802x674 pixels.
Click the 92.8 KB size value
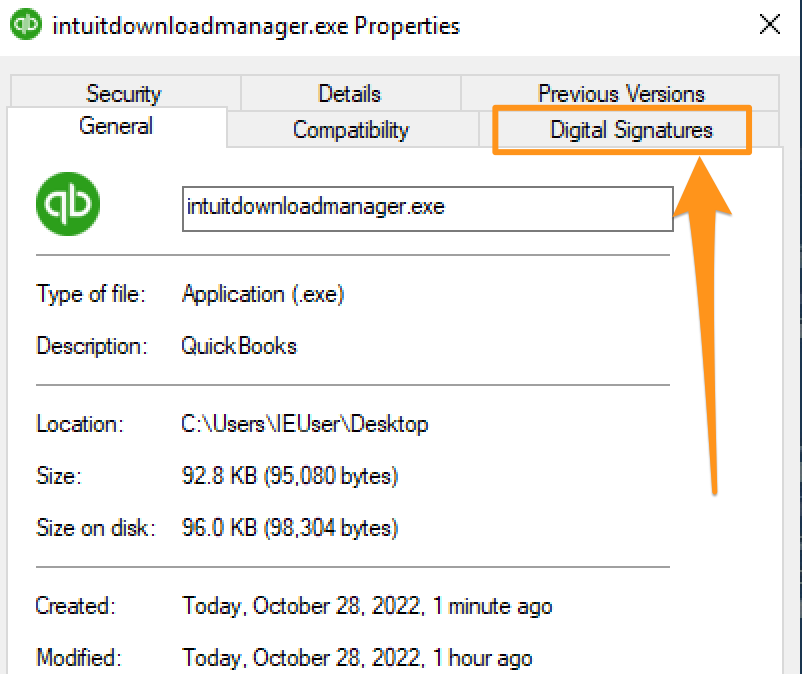[x=289, y=476]
